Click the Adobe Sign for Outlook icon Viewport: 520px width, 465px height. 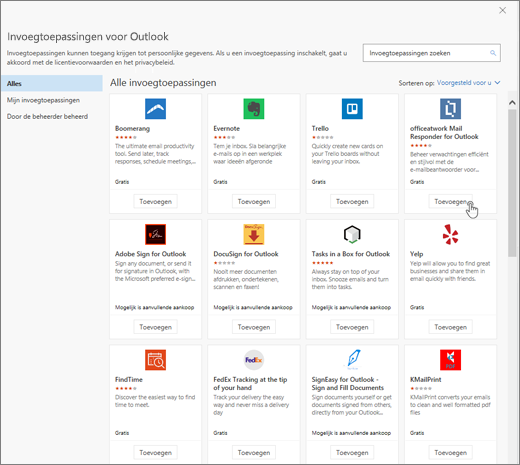(155, 234)
